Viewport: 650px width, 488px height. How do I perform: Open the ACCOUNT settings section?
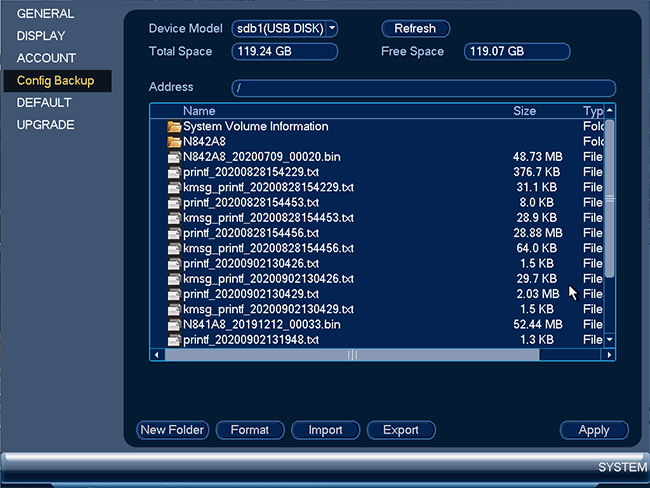(46, 58)
